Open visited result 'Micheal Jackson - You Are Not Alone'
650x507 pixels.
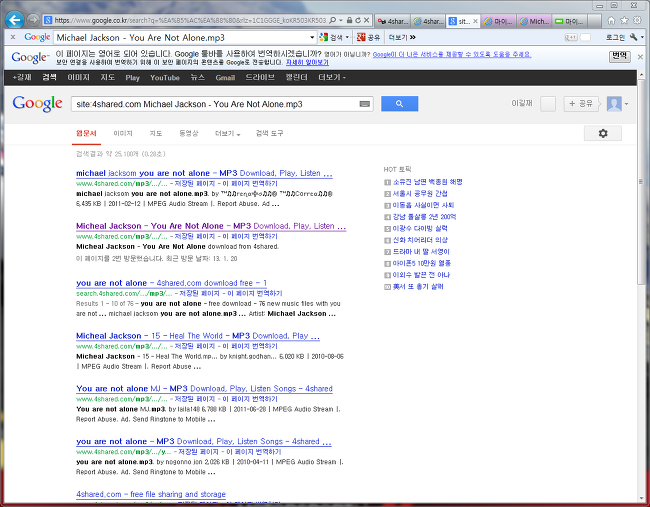pos(211,226)
